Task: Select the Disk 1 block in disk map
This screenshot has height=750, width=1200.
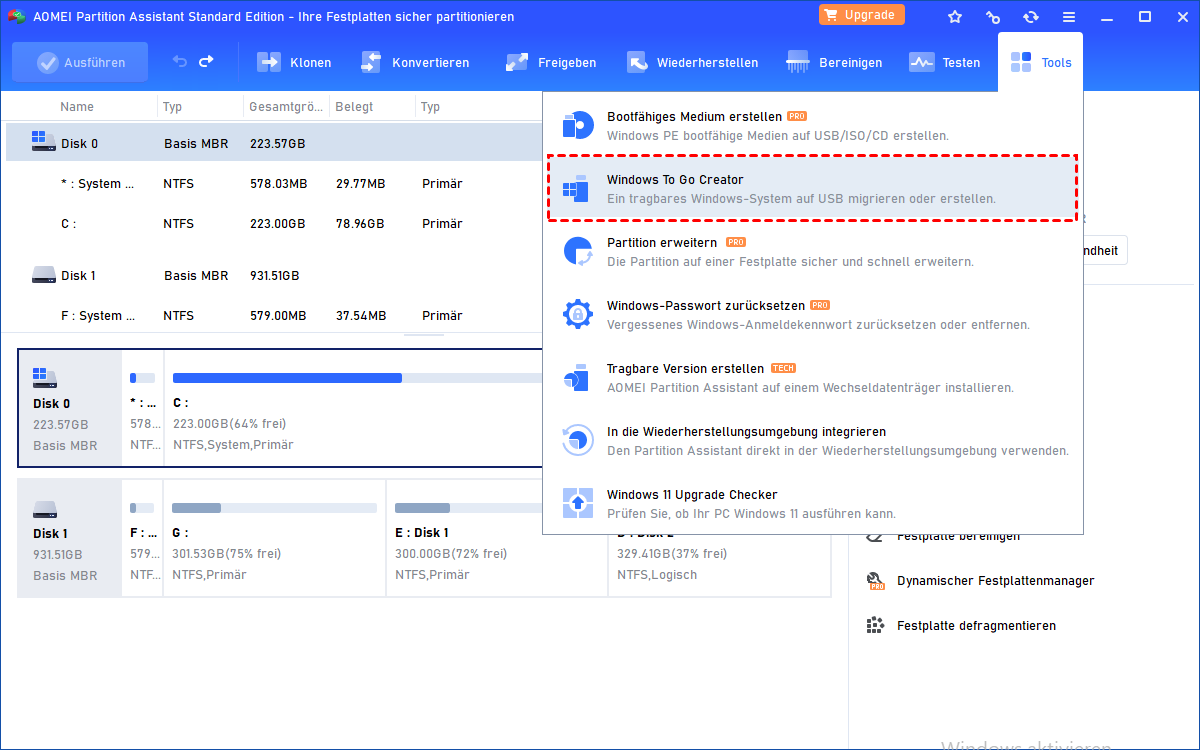Action: (70, 538)
